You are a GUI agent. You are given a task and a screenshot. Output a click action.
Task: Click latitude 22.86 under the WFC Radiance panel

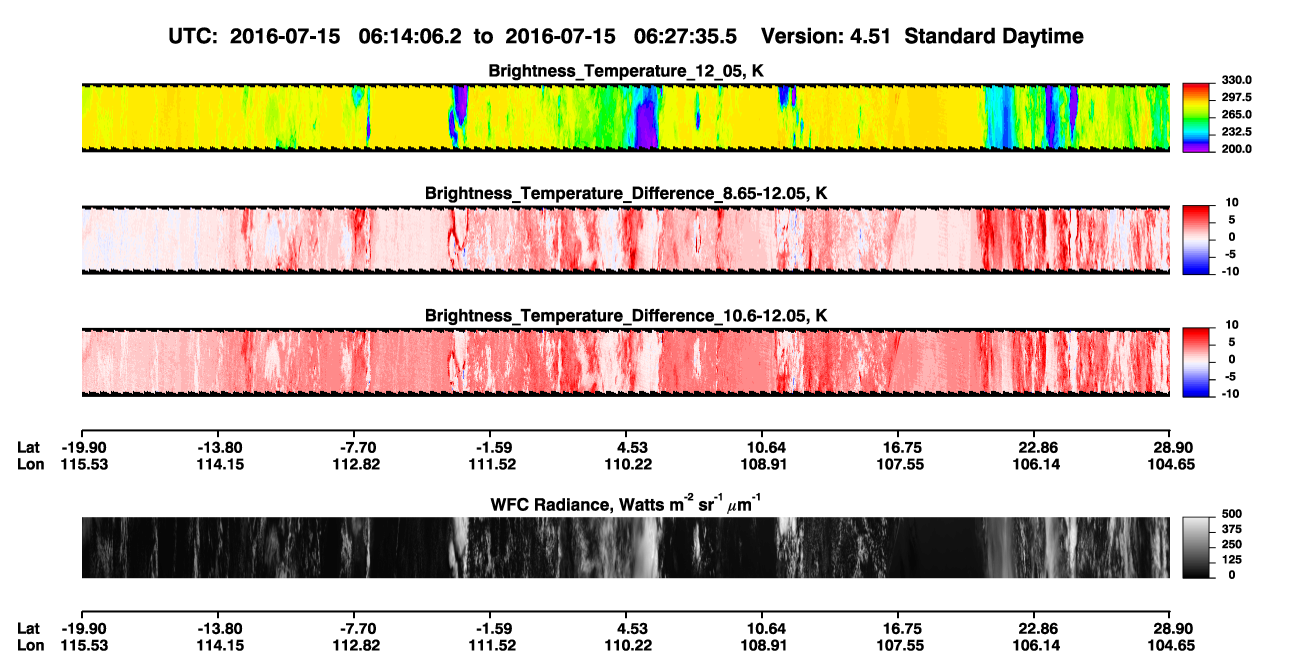(1036, 628)
